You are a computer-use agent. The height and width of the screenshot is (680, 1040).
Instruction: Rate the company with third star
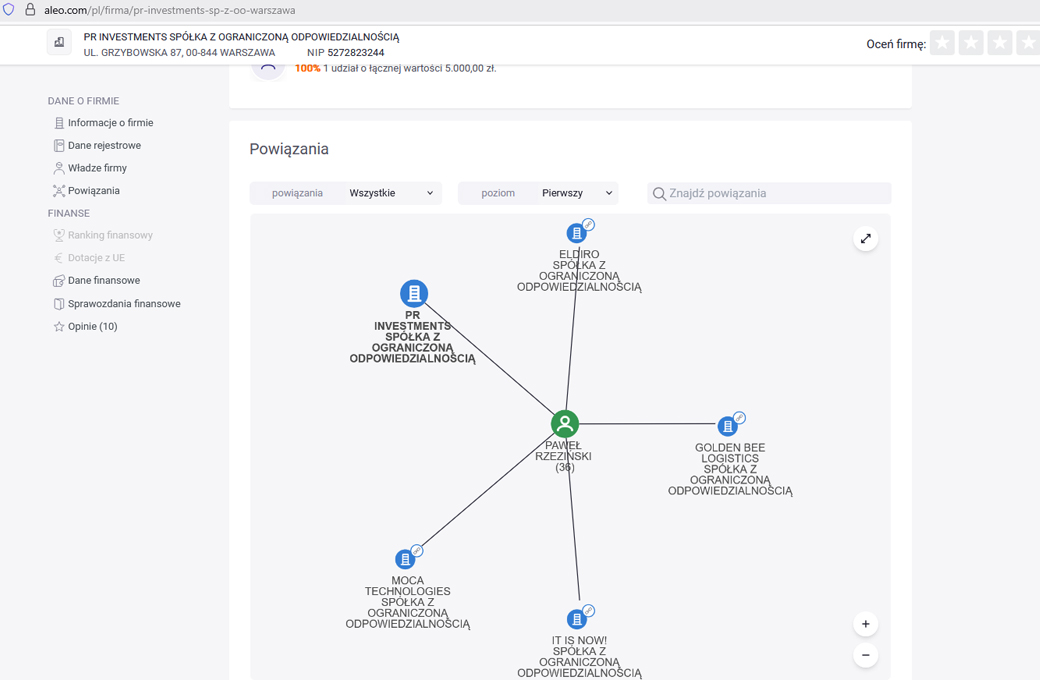tap(1000, 44)
